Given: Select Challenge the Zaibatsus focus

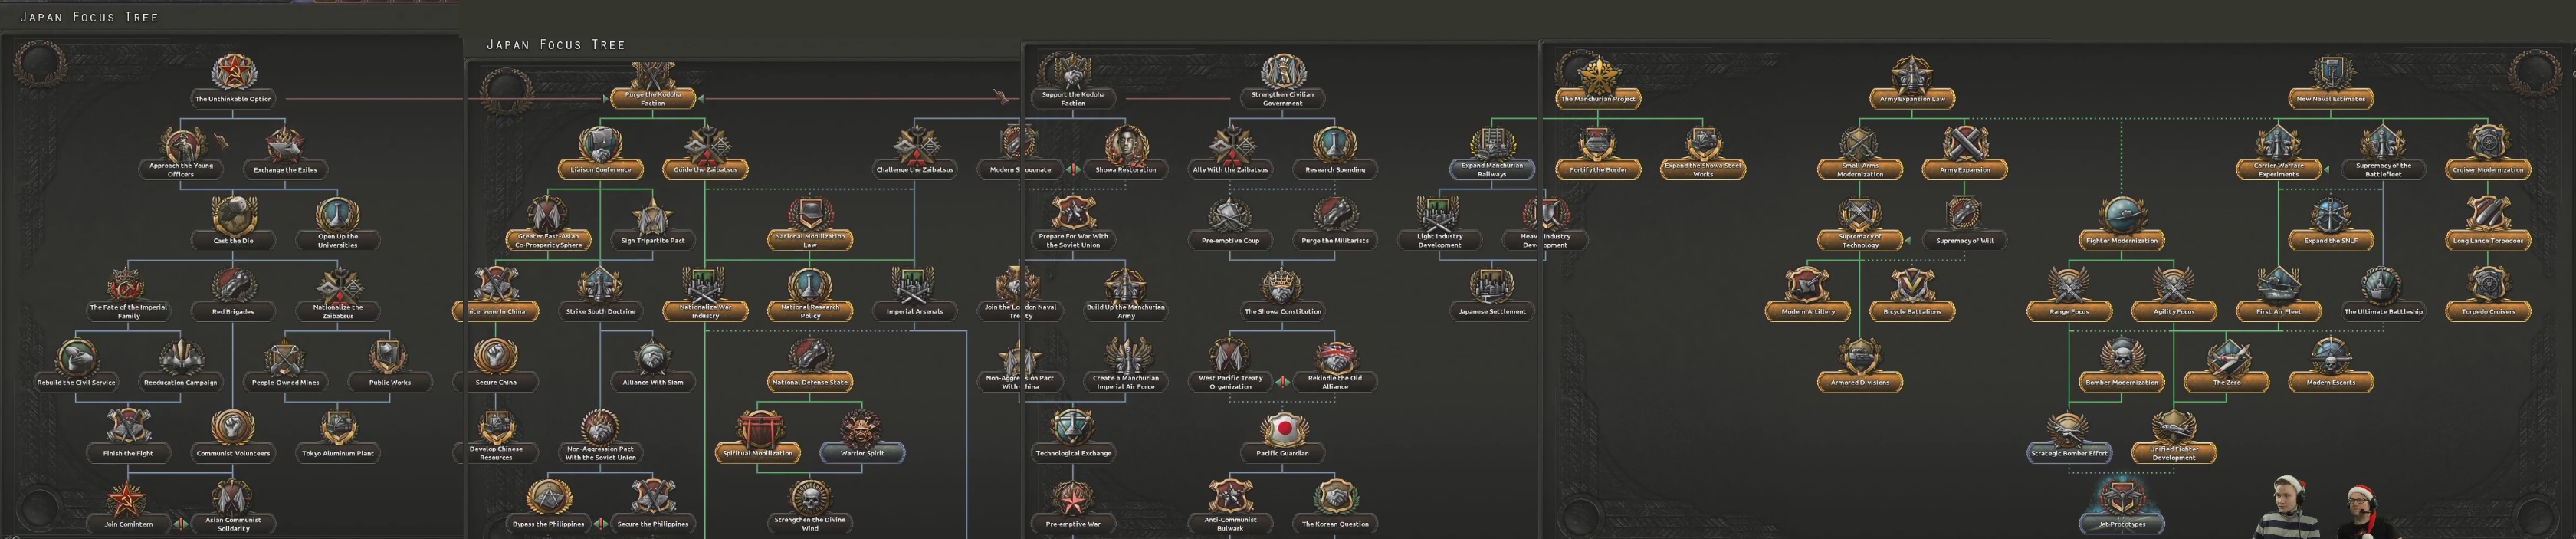Looking at the screenshot, I should coord(914,153).
